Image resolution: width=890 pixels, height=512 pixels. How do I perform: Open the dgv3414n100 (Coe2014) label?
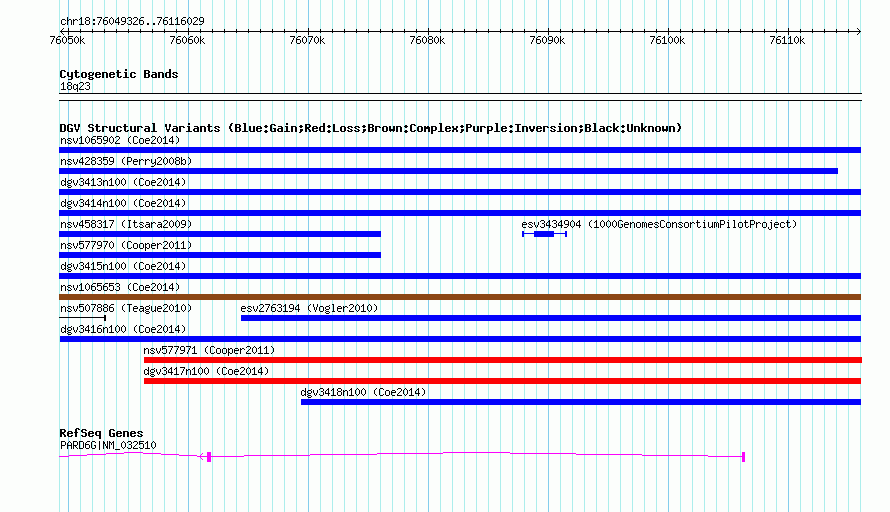(123, 203)
